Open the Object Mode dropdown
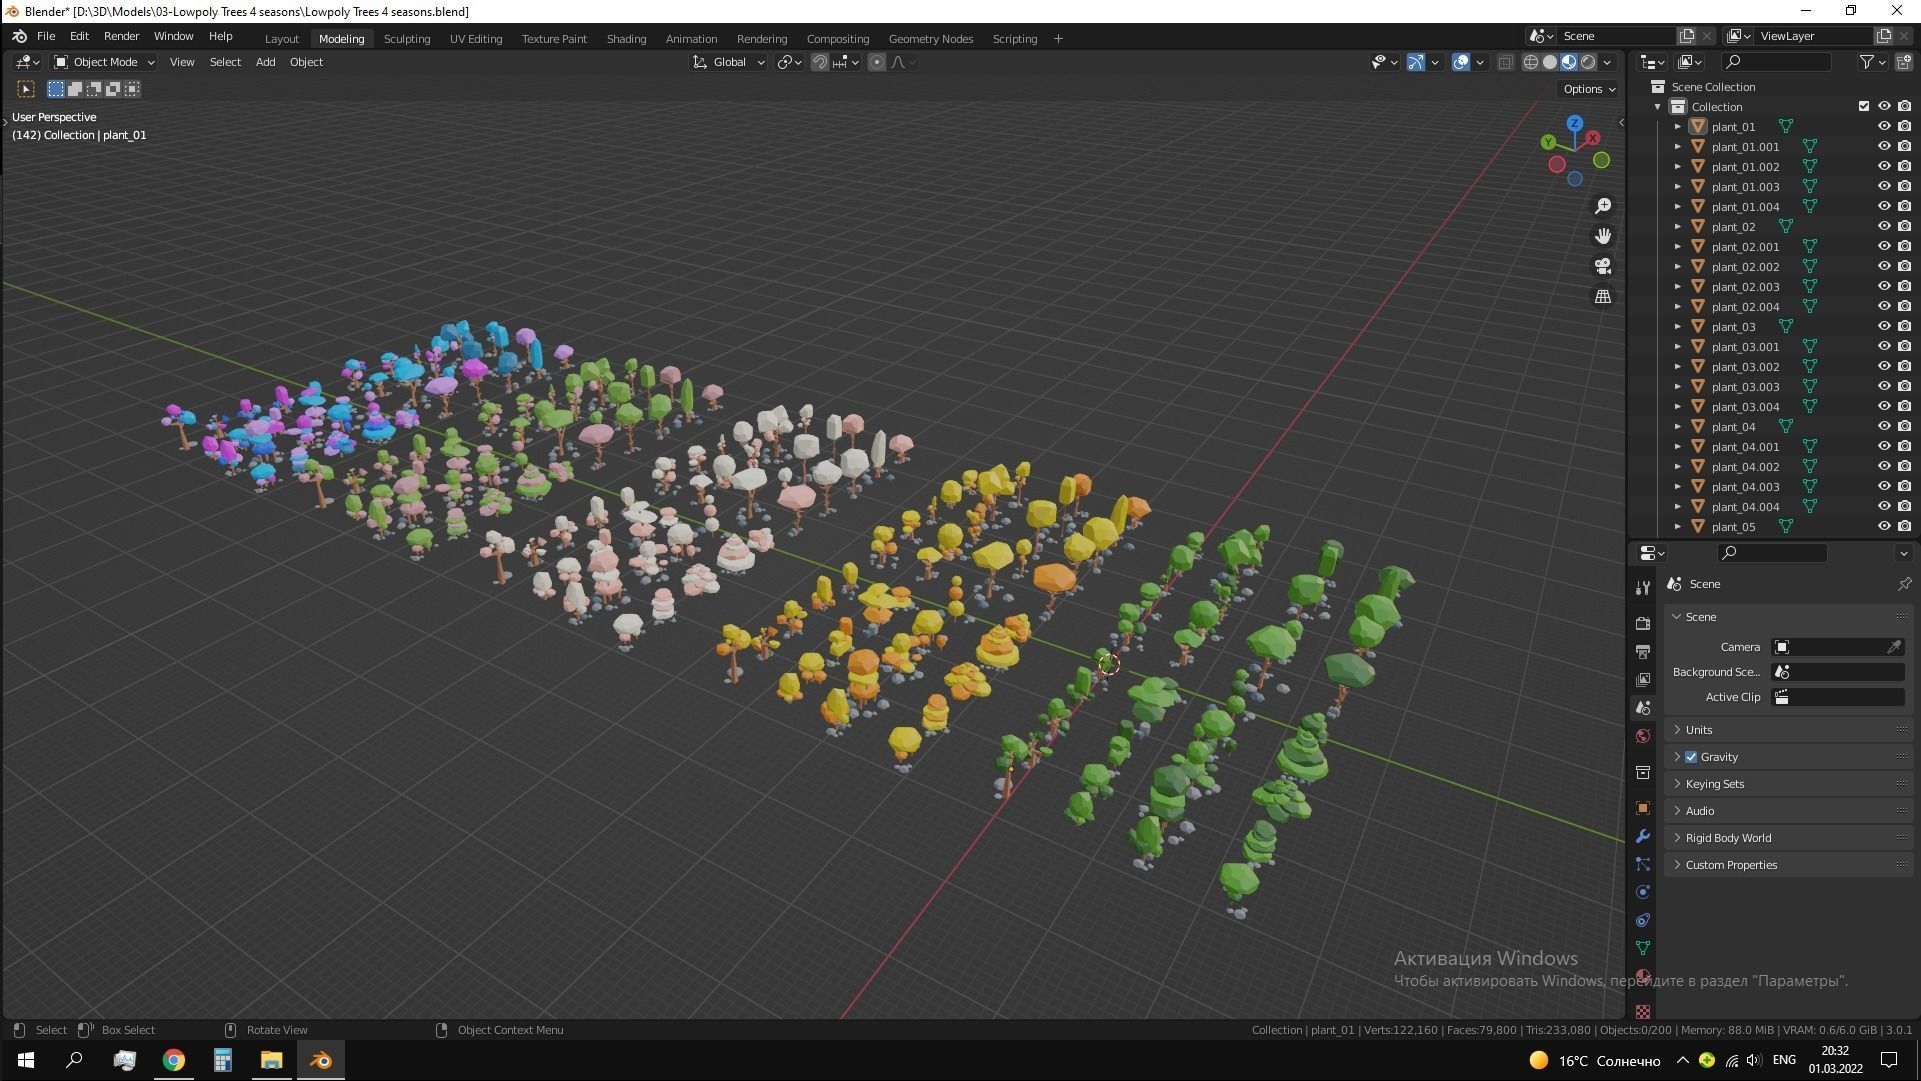Viewport: 1921px width, 1081px height. 105,62
